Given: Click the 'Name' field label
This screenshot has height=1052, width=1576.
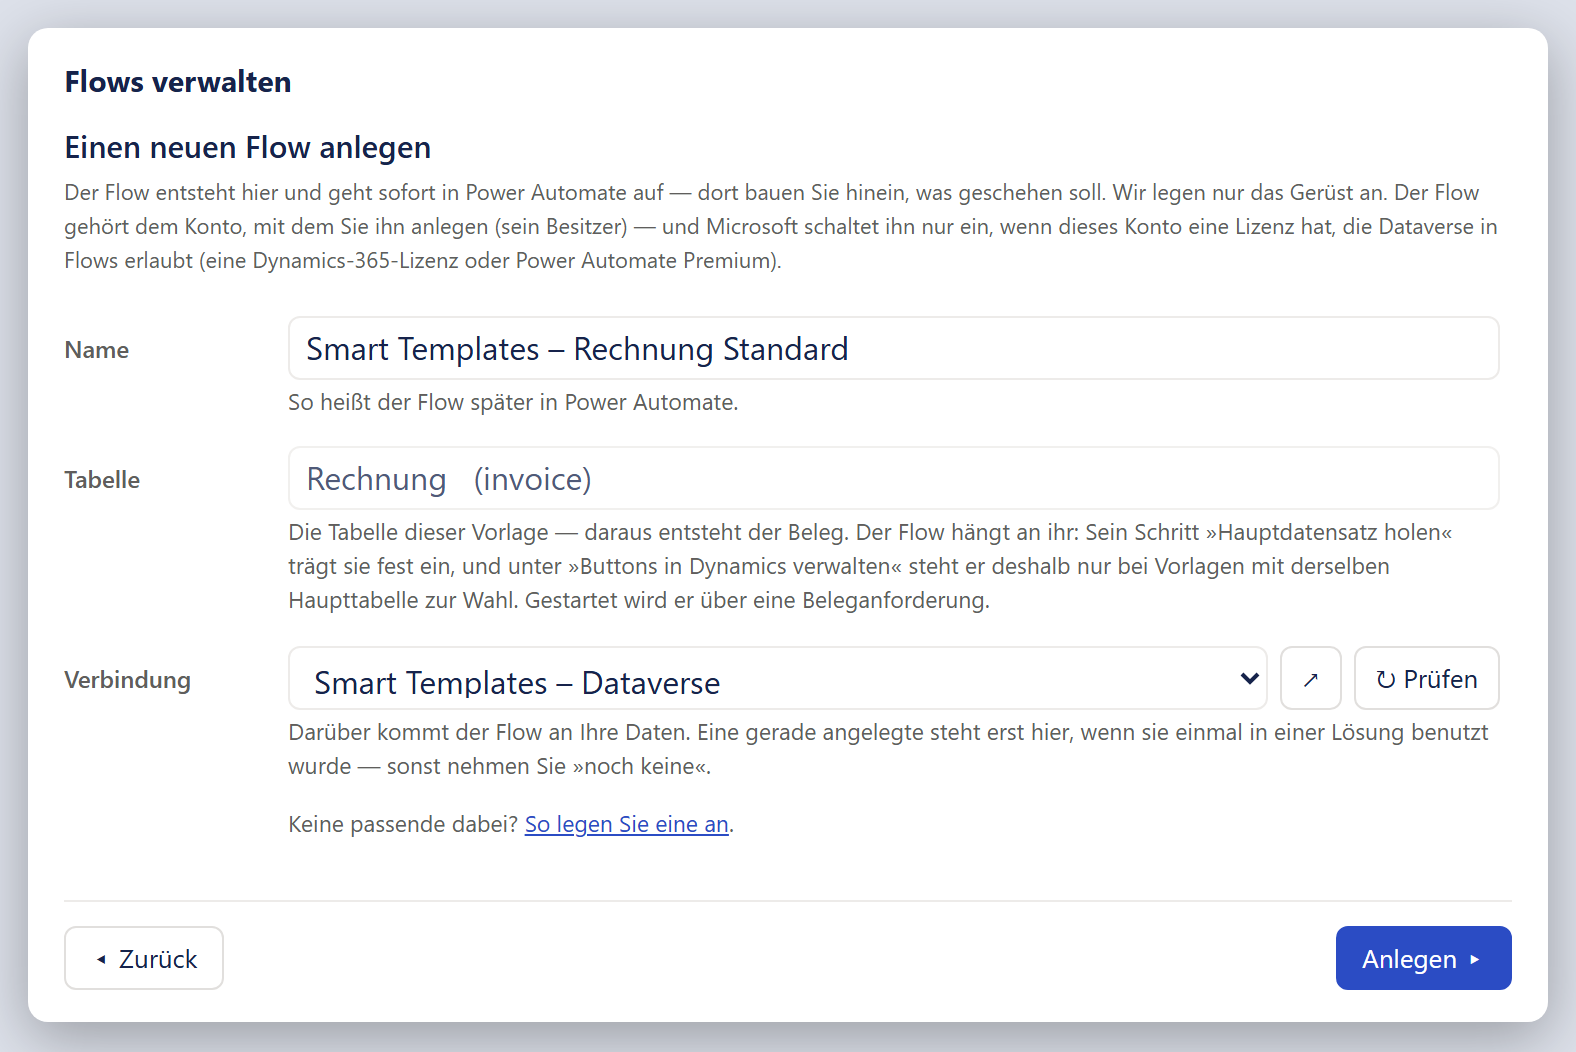Looking at the screenshot, I should 97,350.
